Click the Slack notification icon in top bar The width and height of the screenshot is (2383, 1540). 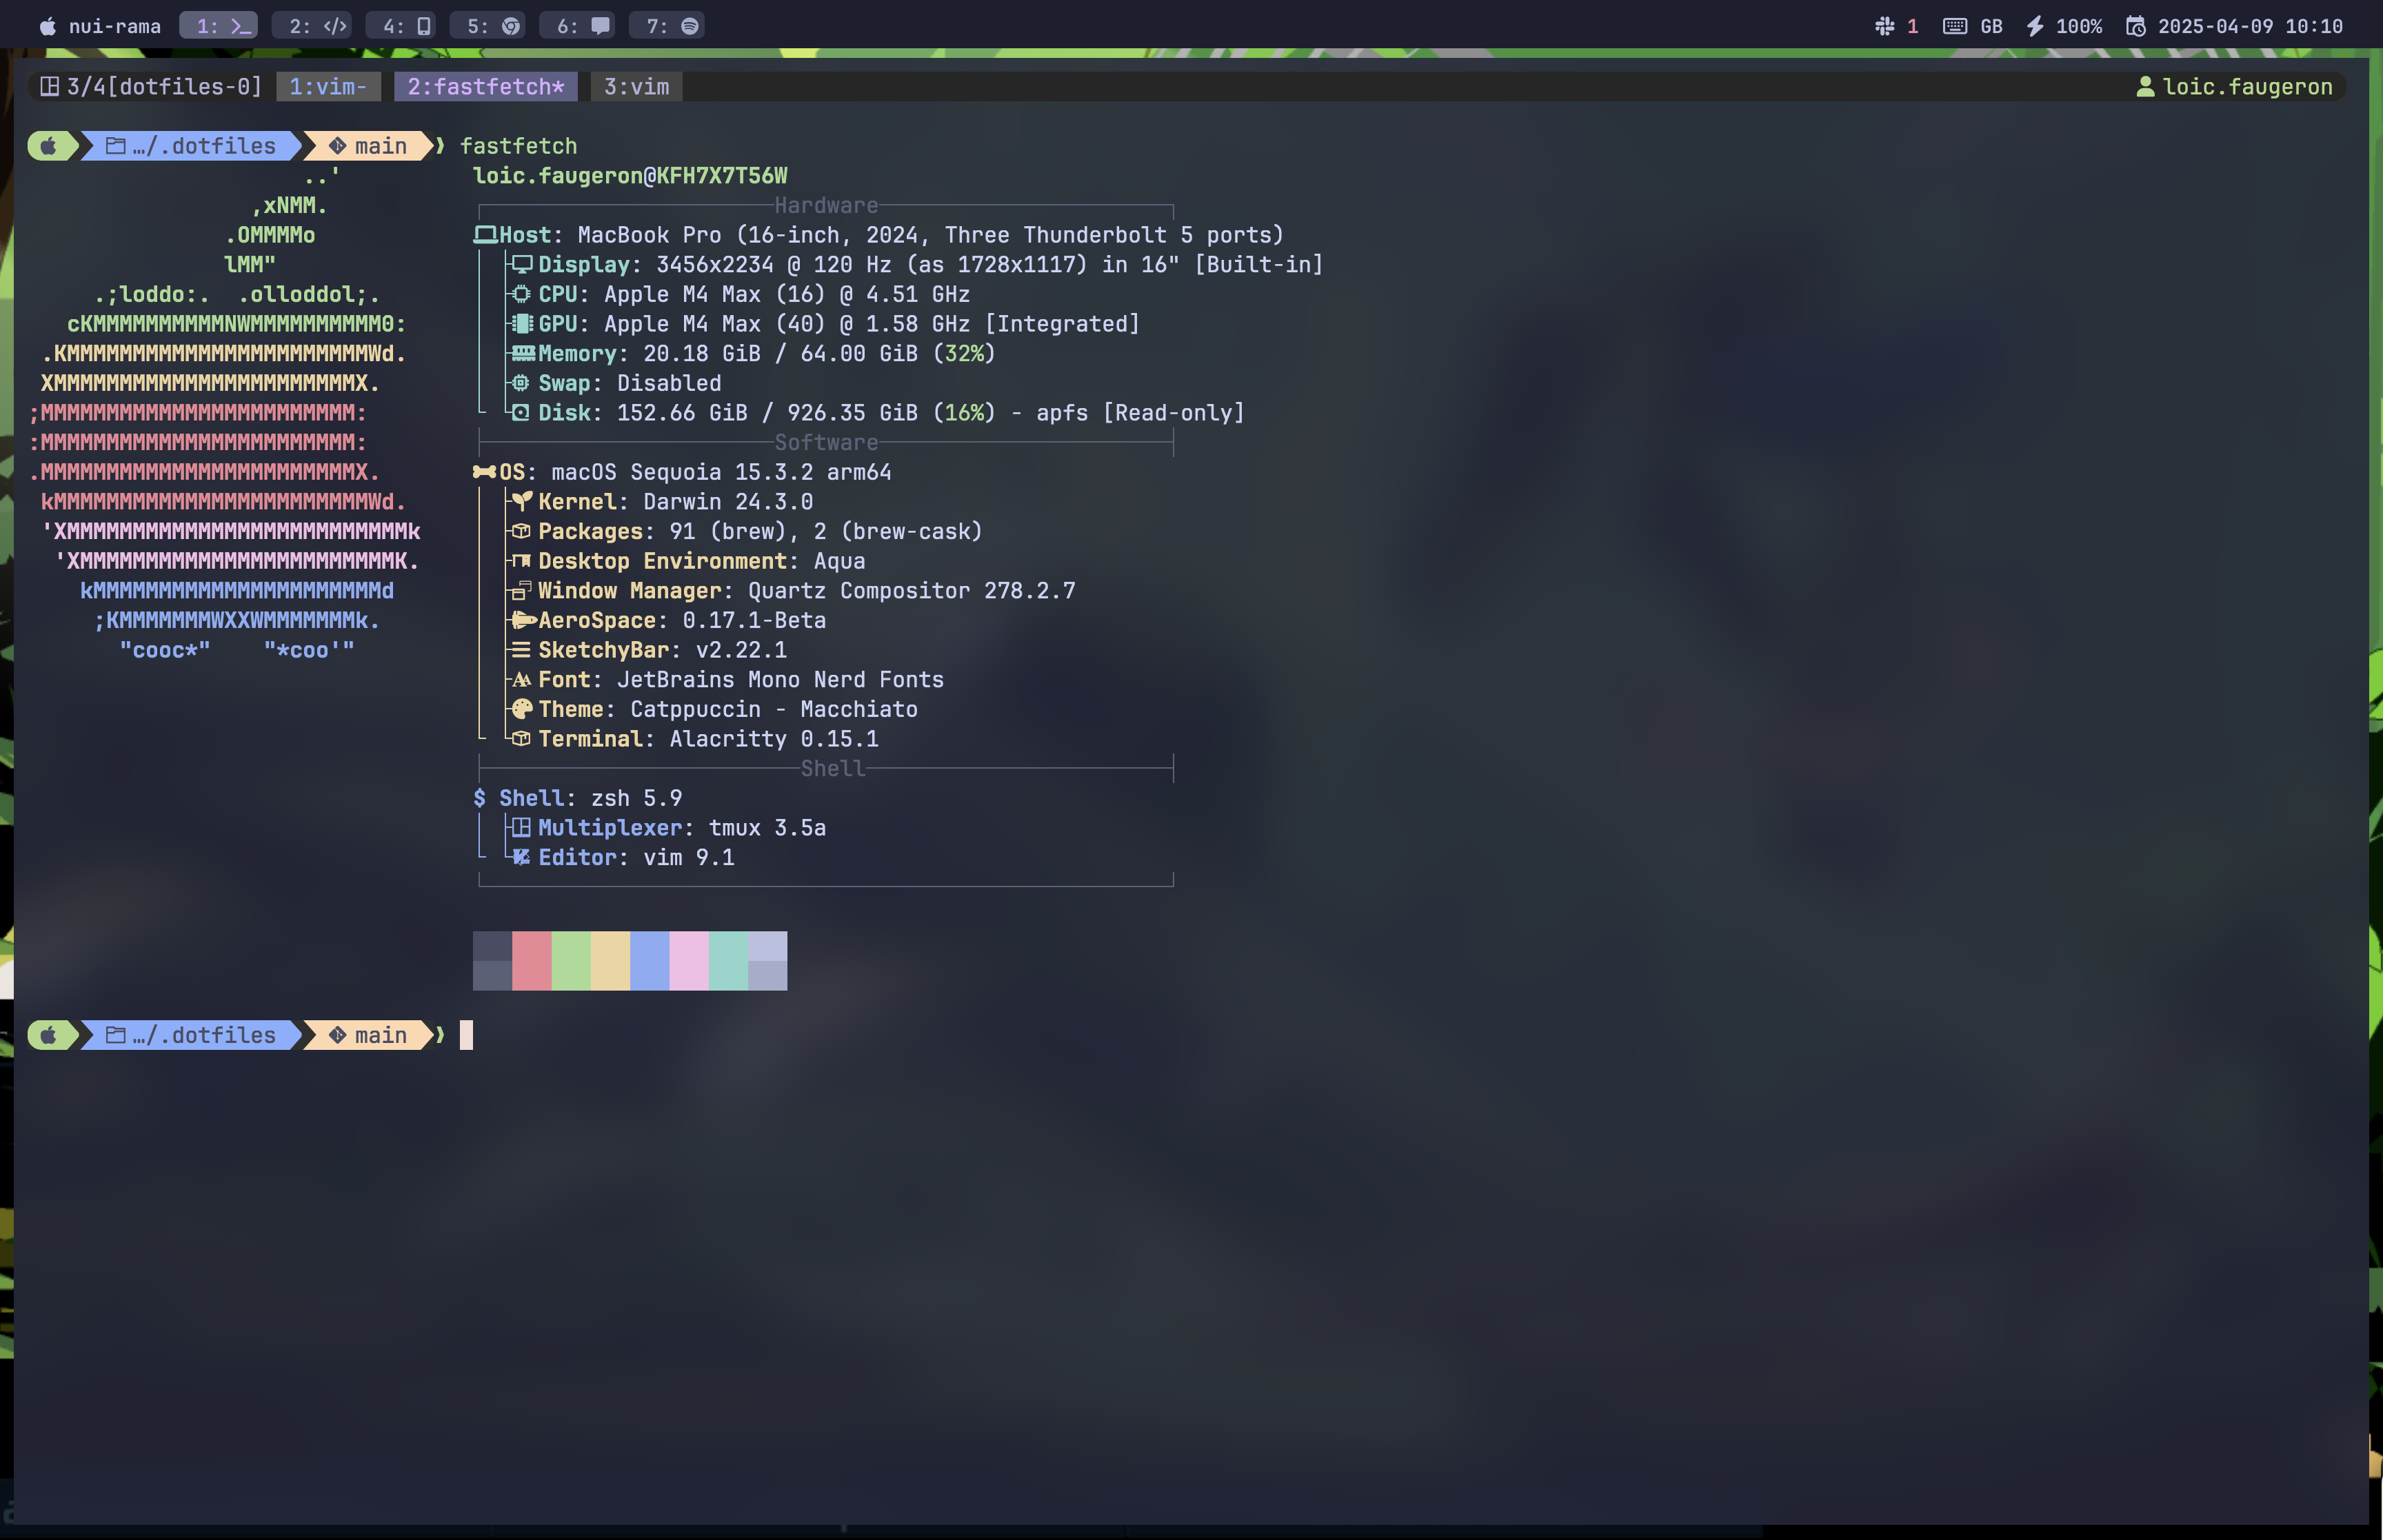[1884, 26]
